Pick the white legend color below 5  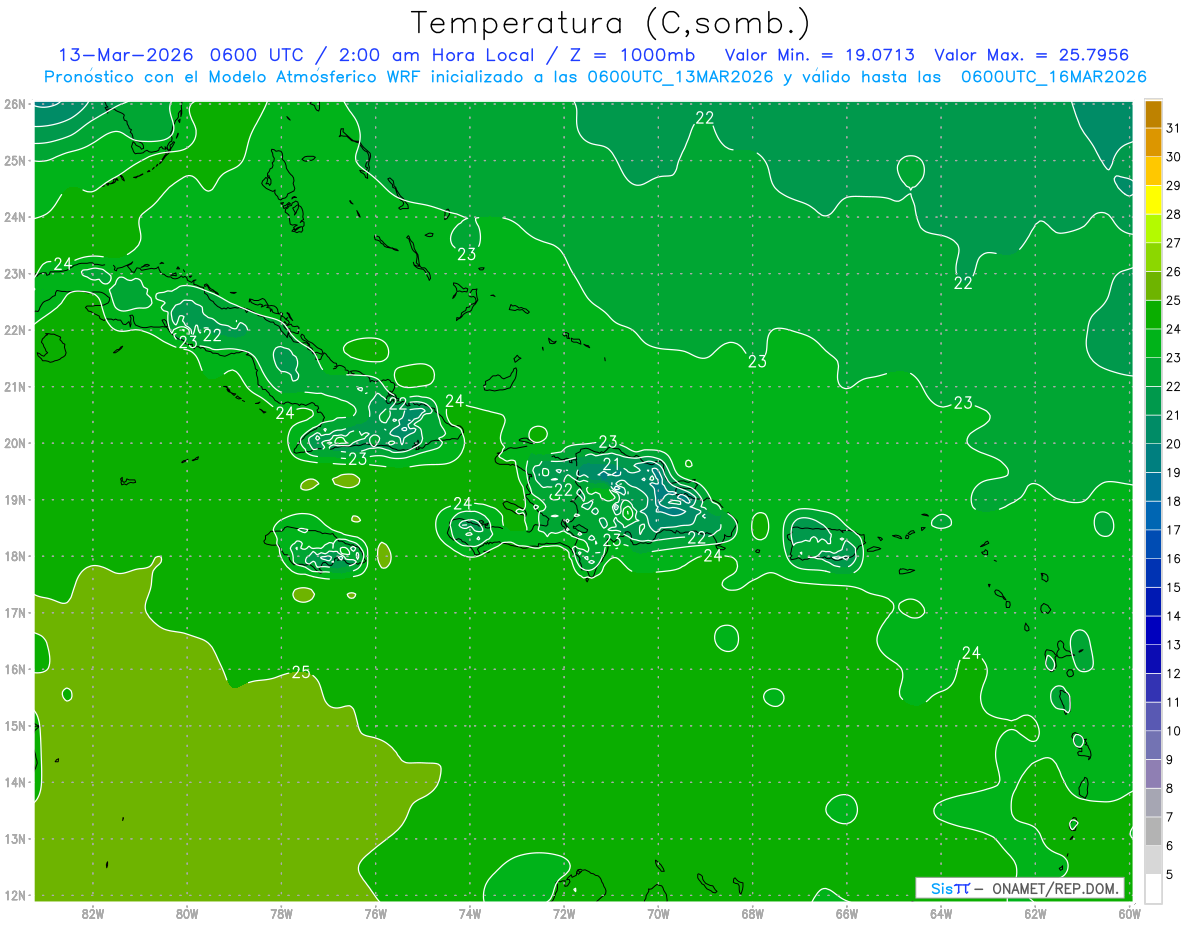tap(1153, 888)
